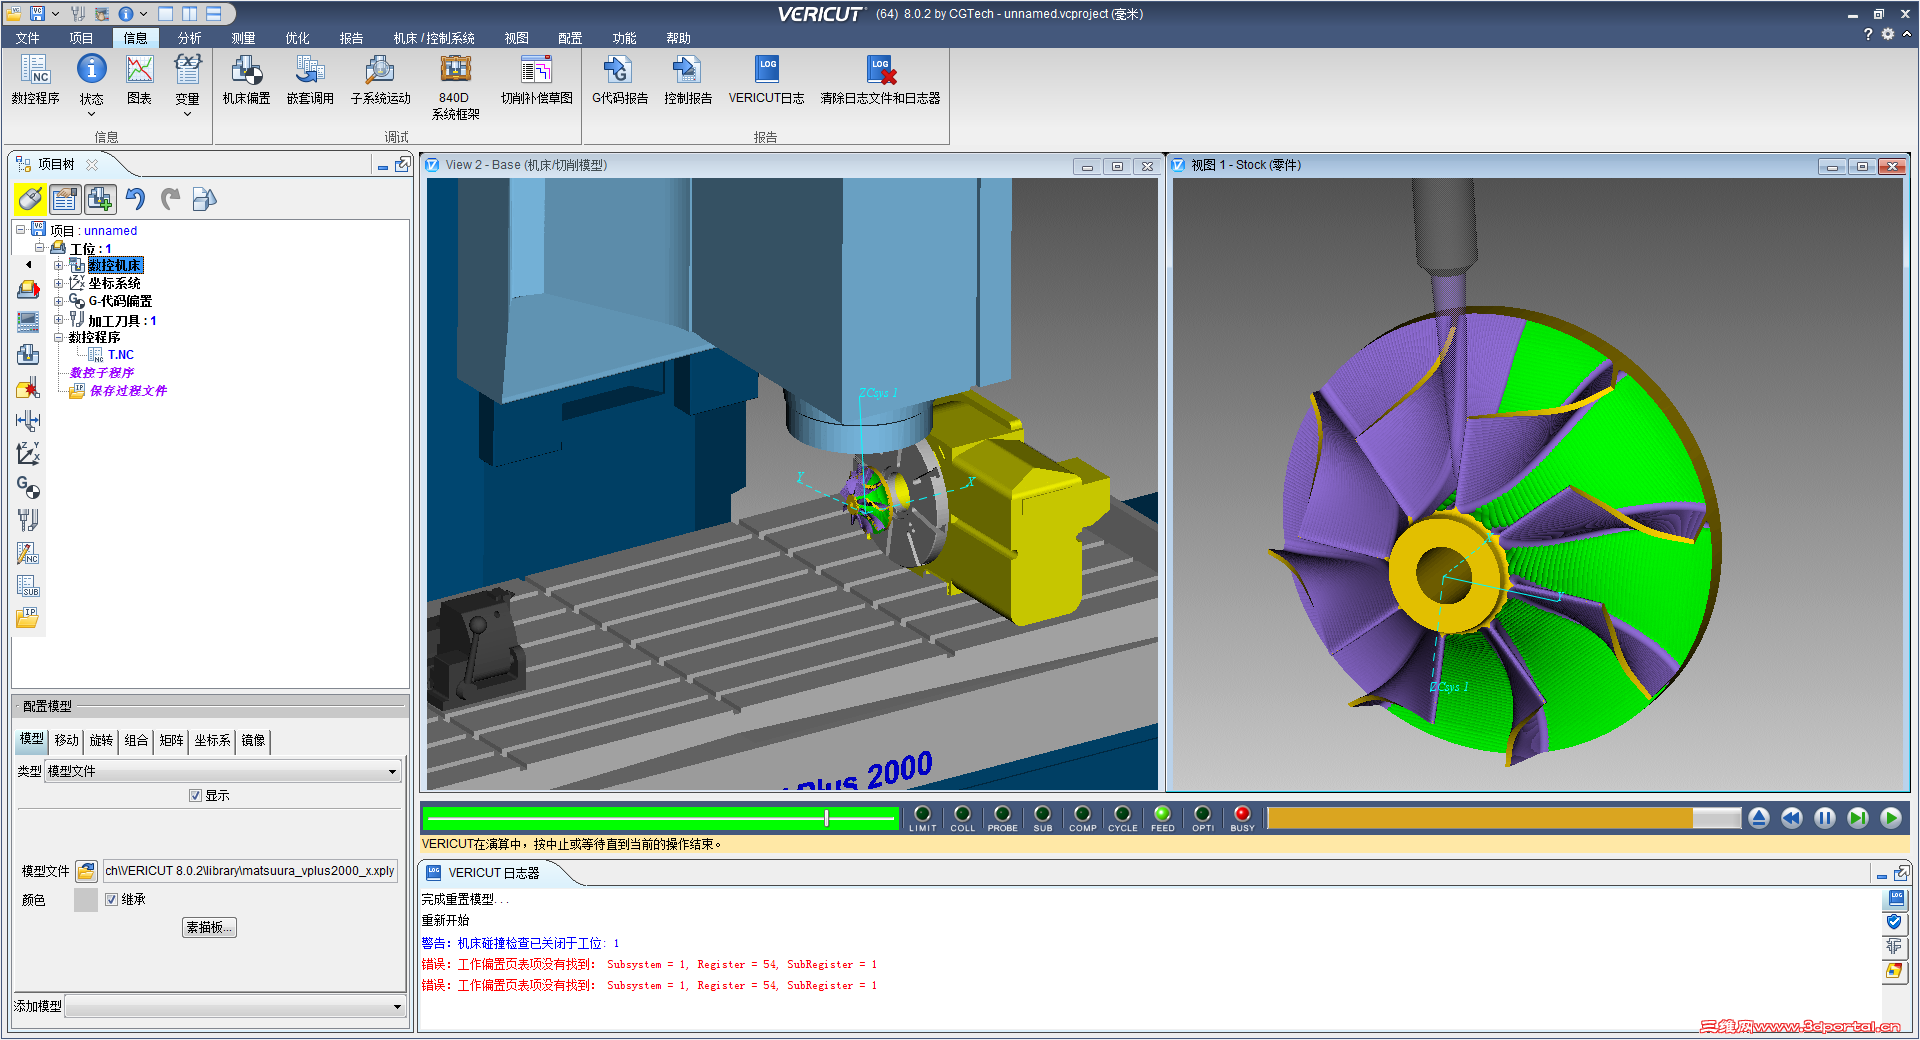Click the NC program pencil sidebar icon

28,553
